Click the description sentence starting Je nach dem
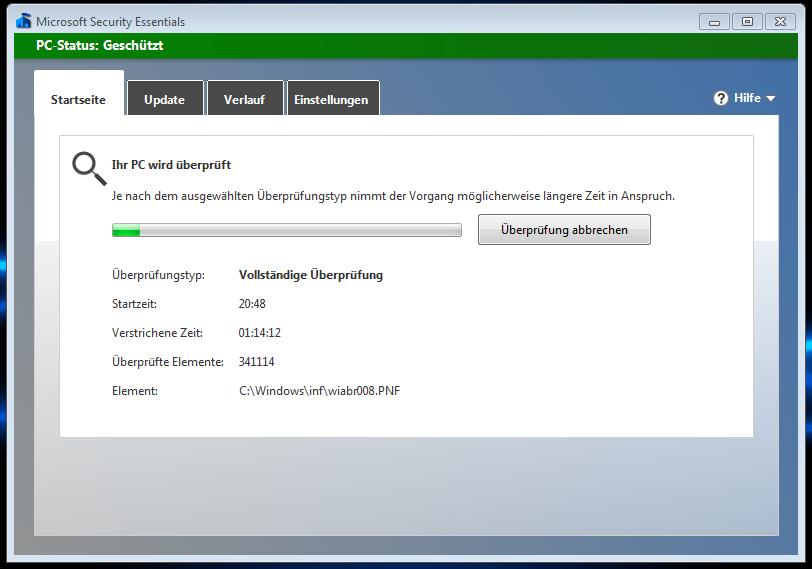This screenshot has height=569, width=812. click(x=393, y=196)
